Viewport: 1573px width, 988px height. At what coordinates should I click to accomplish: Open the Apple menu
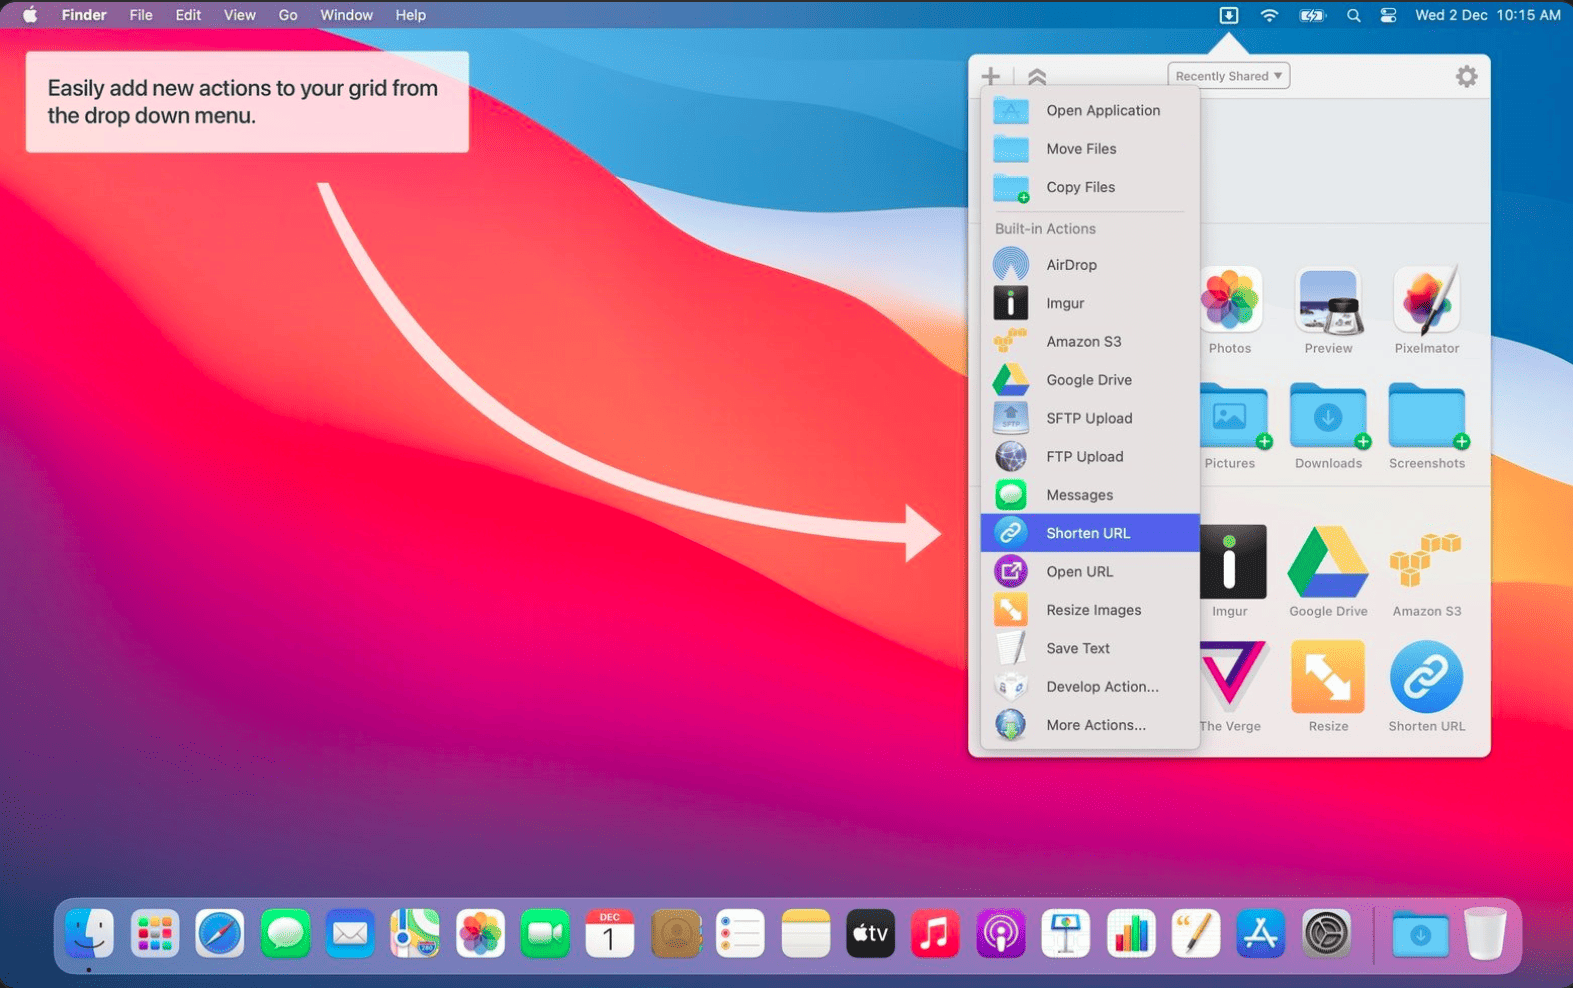point(30,15)
